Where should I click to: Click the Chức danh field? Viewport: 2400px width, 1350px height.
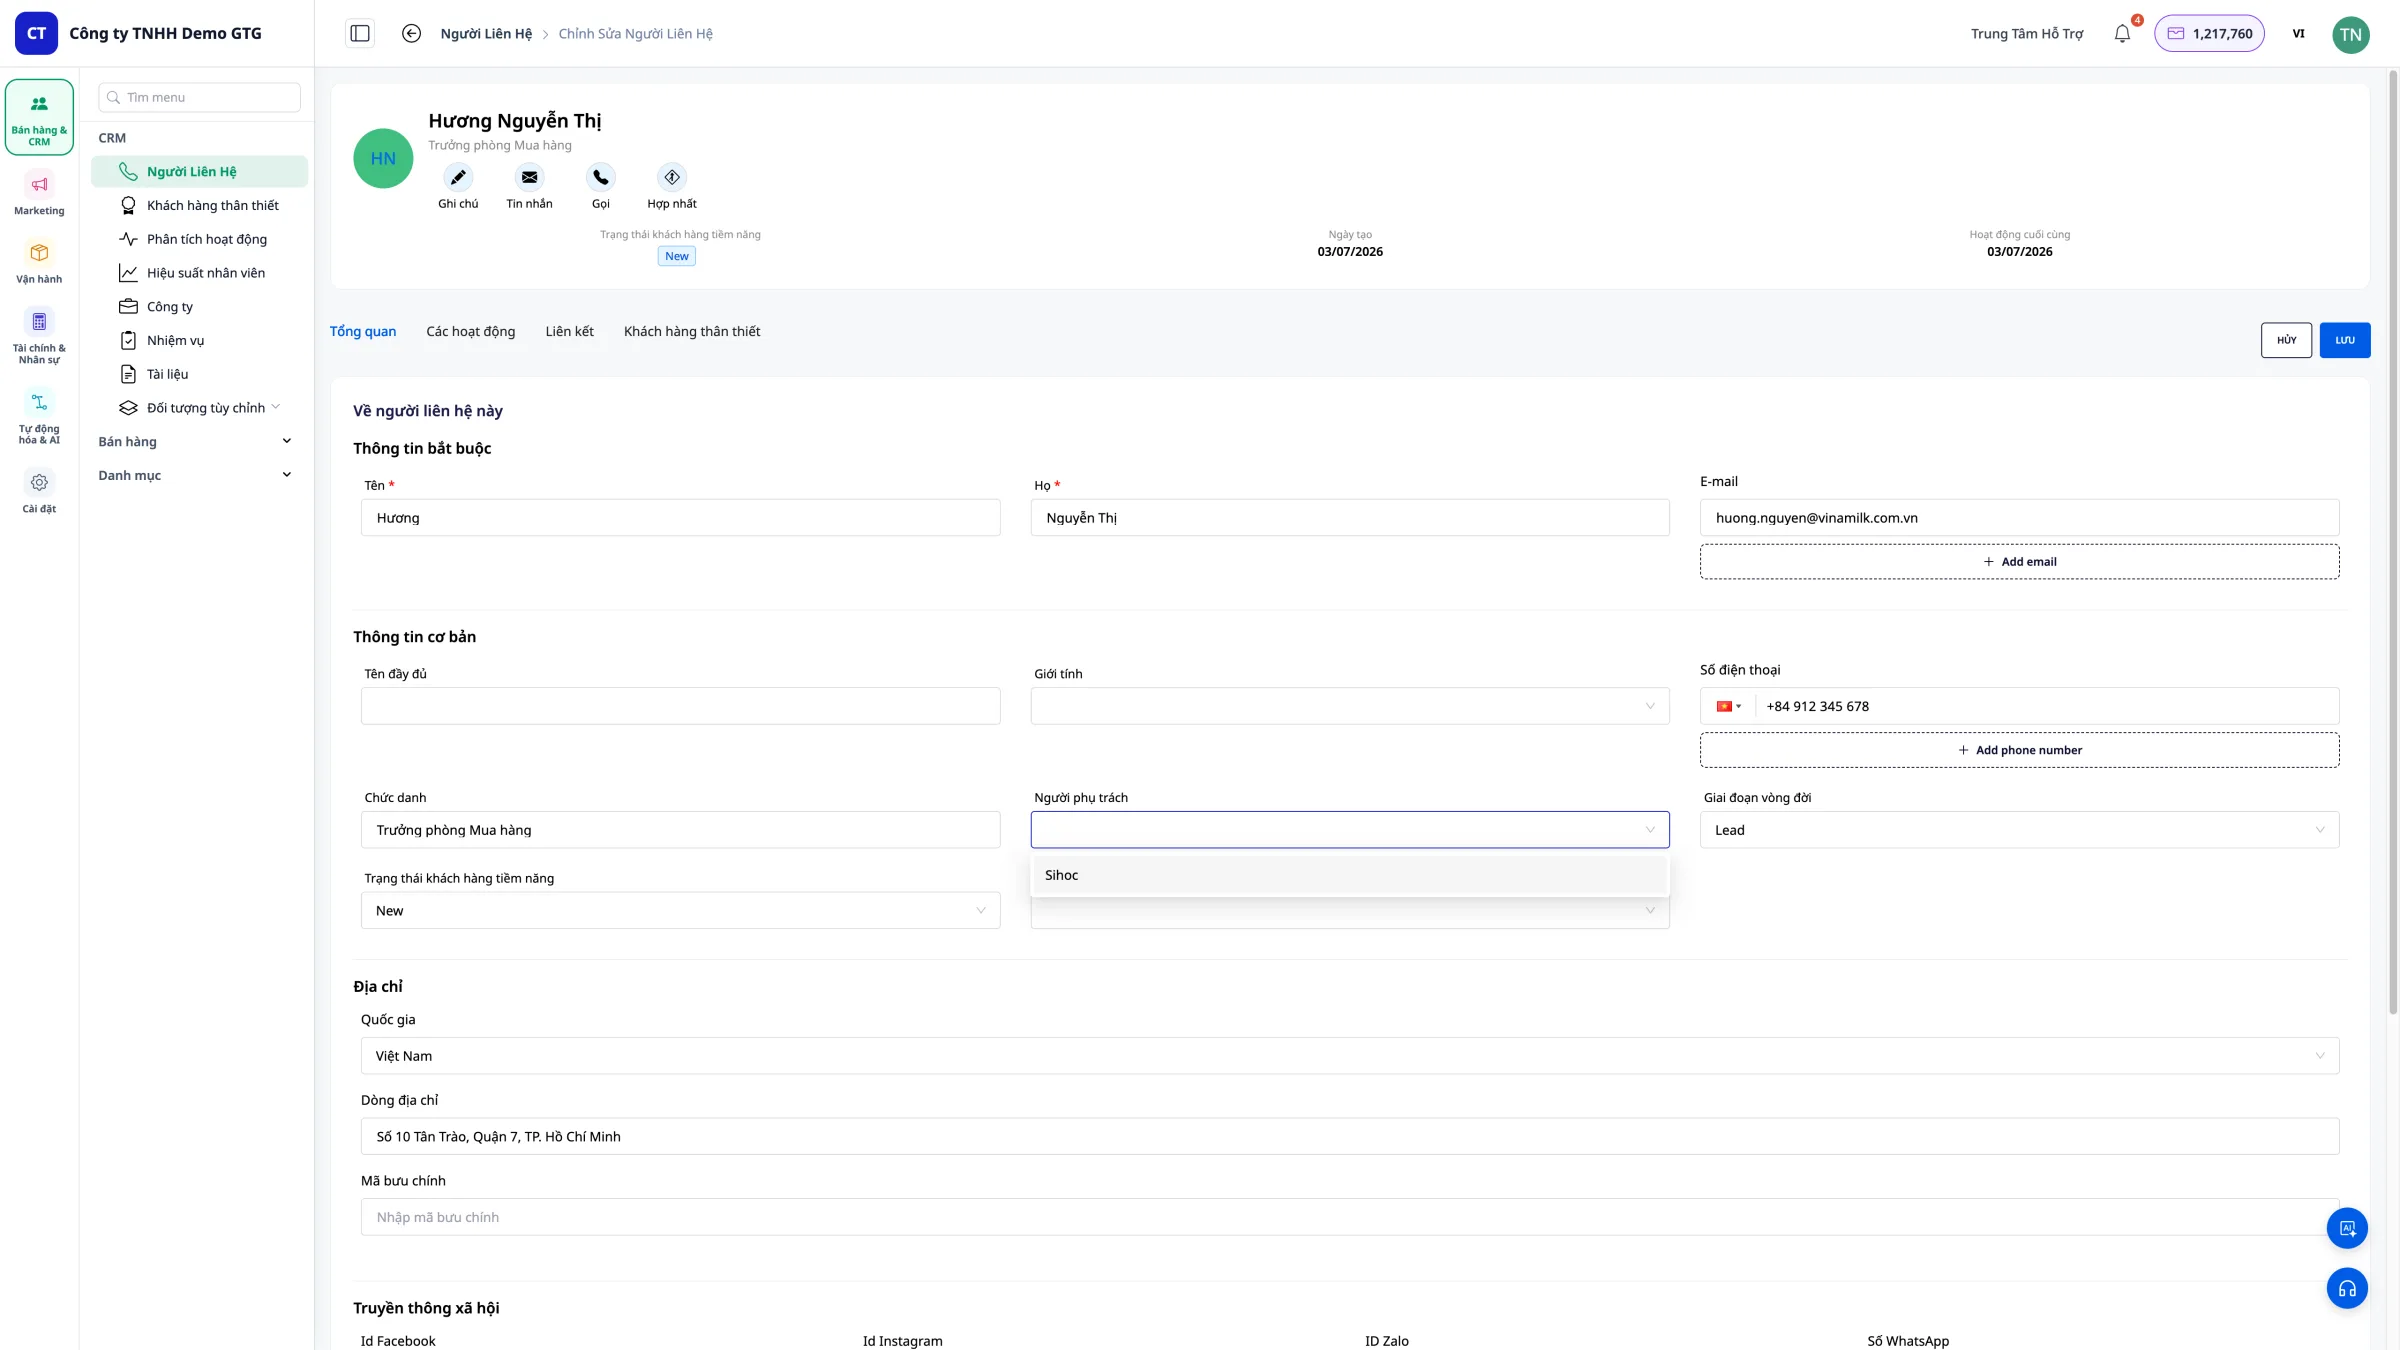pyautogui.click(x=680, y=830)
